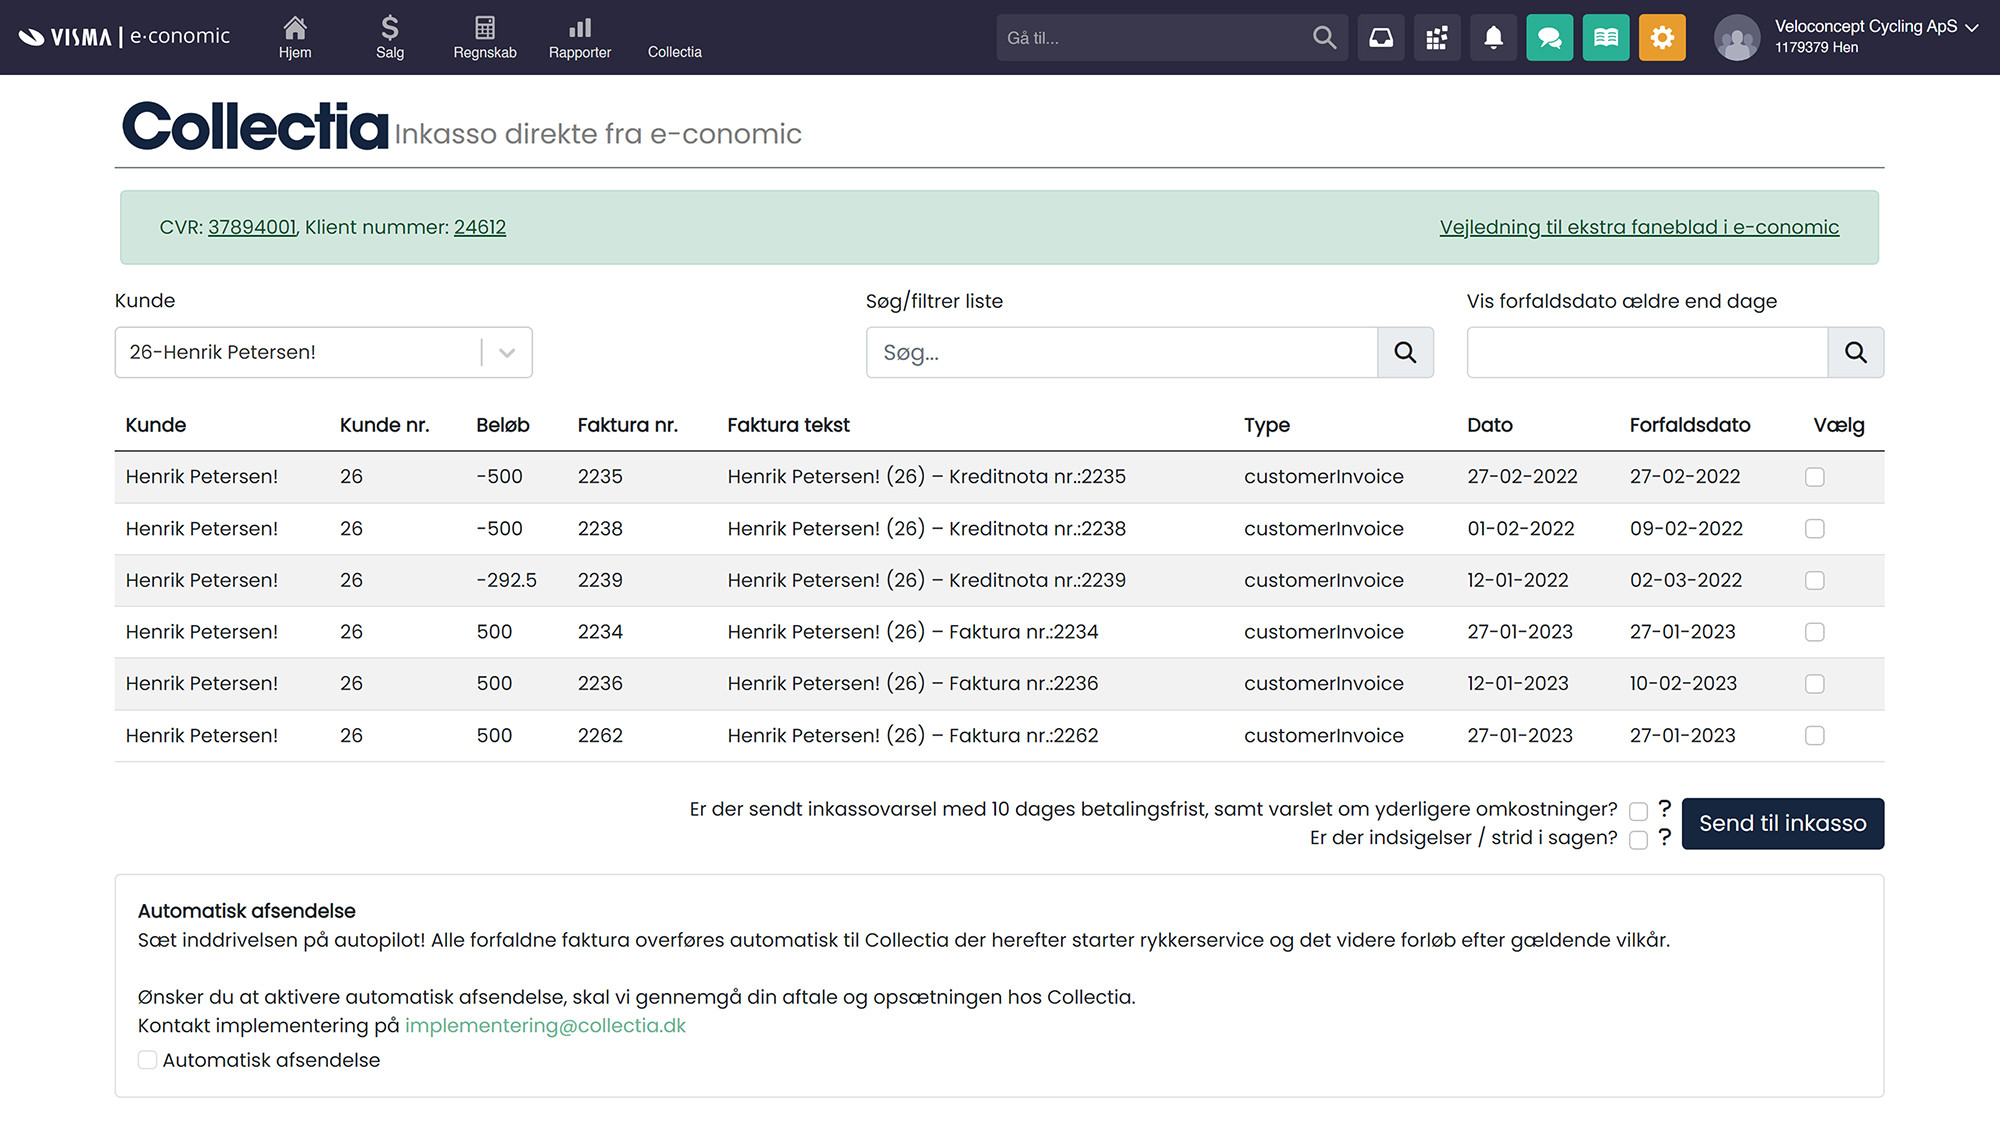2000x1124 pixels.
Task: Expand the Kunde customer dropdown
Action: (x=507, y=352)
